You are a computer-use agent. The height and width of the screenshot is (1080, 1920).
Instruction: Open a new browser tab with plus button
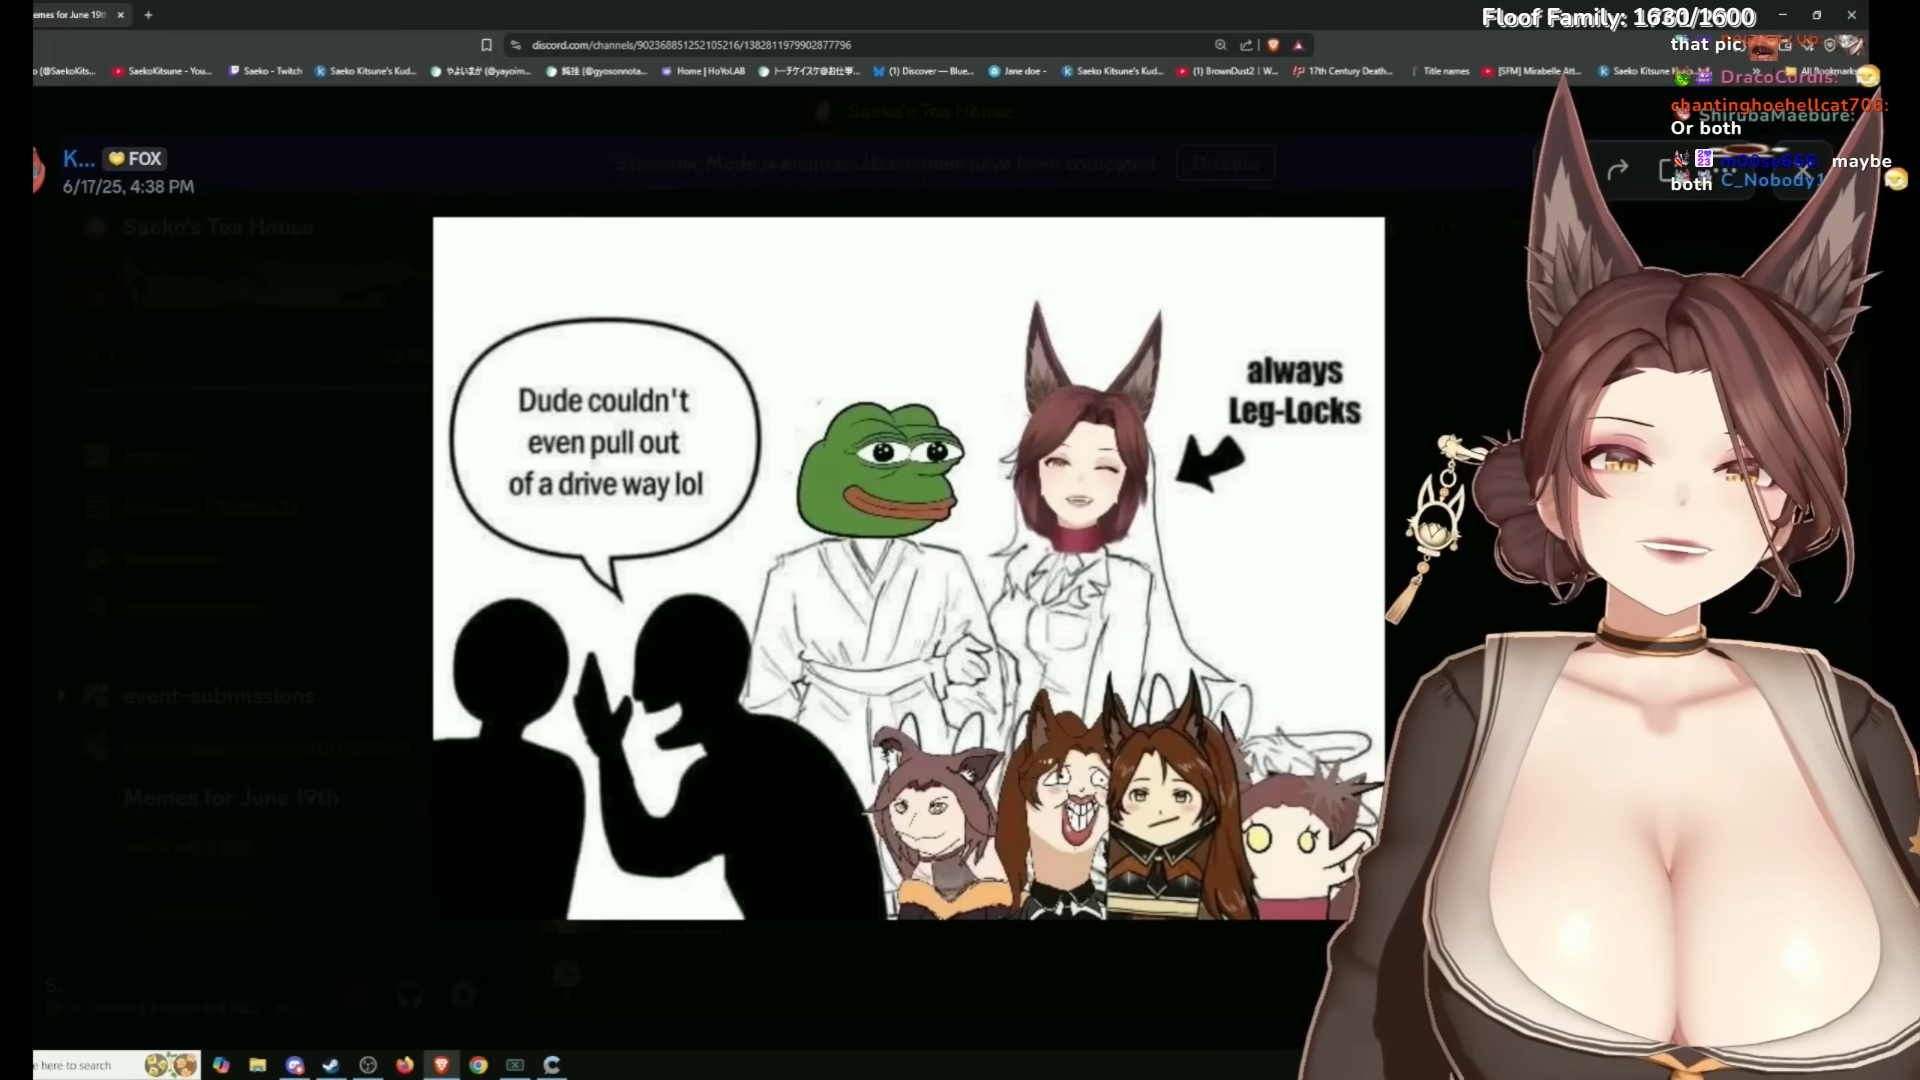pos(148,15)
